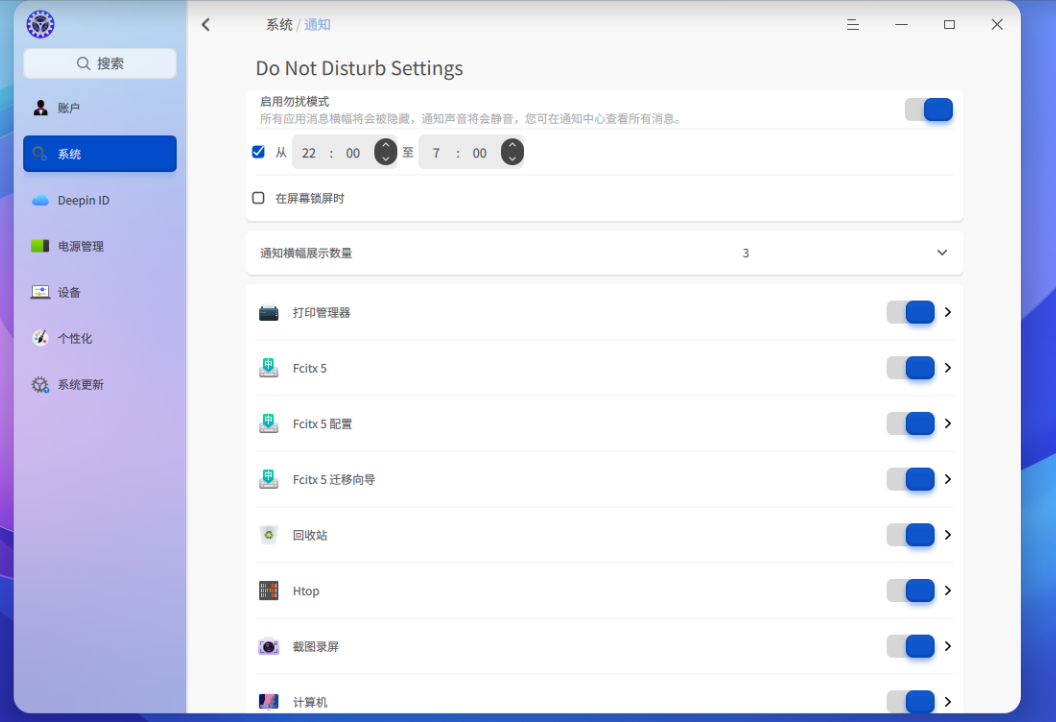Click the 系统 sidebar magnifier icon

point(40,154)
